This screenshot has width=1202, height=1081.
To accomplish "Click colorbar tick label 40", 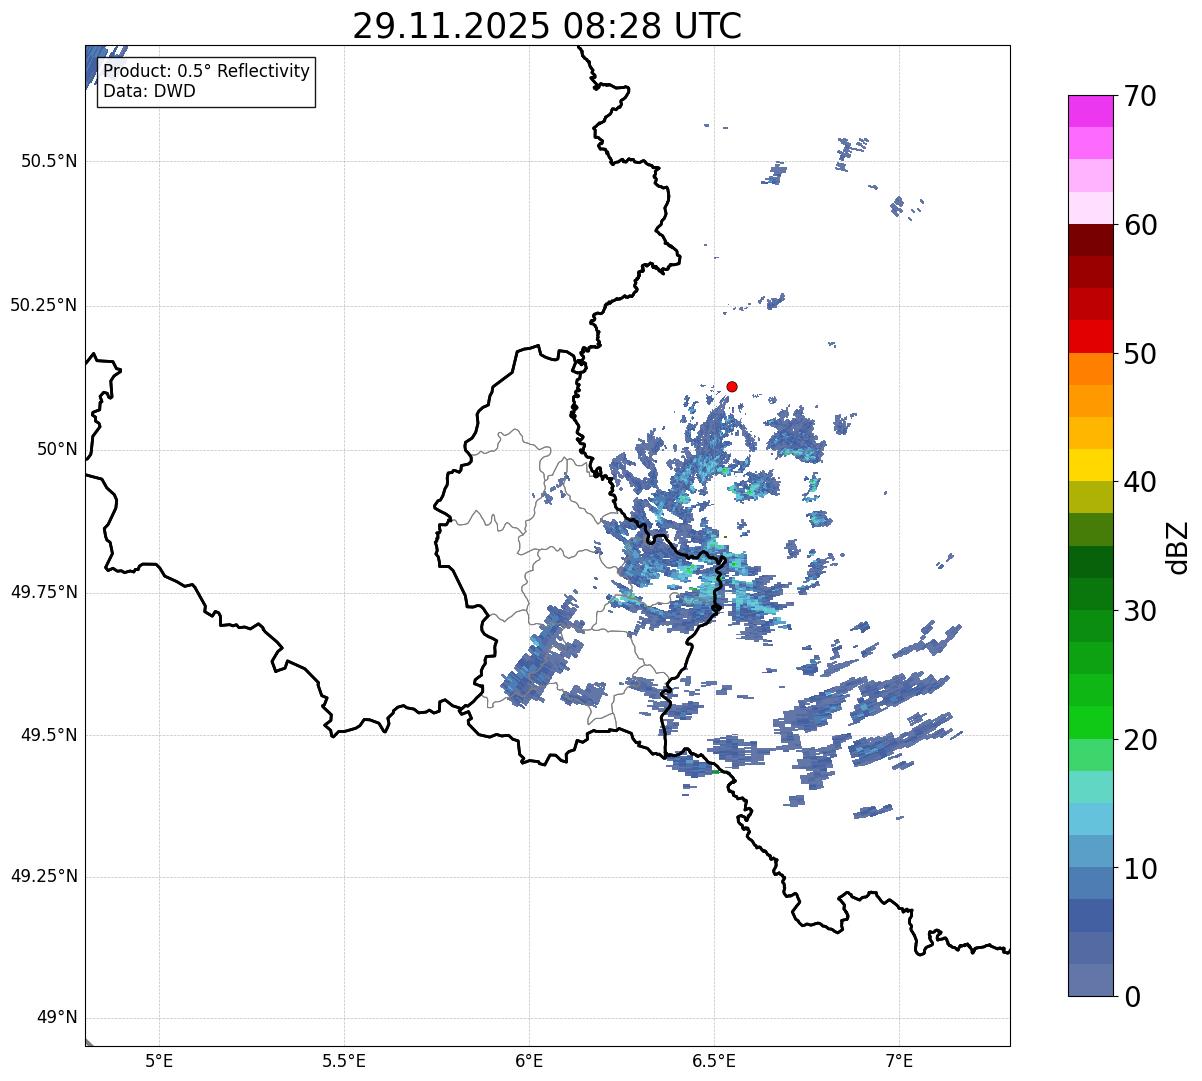I will (x=1140, y=482).
